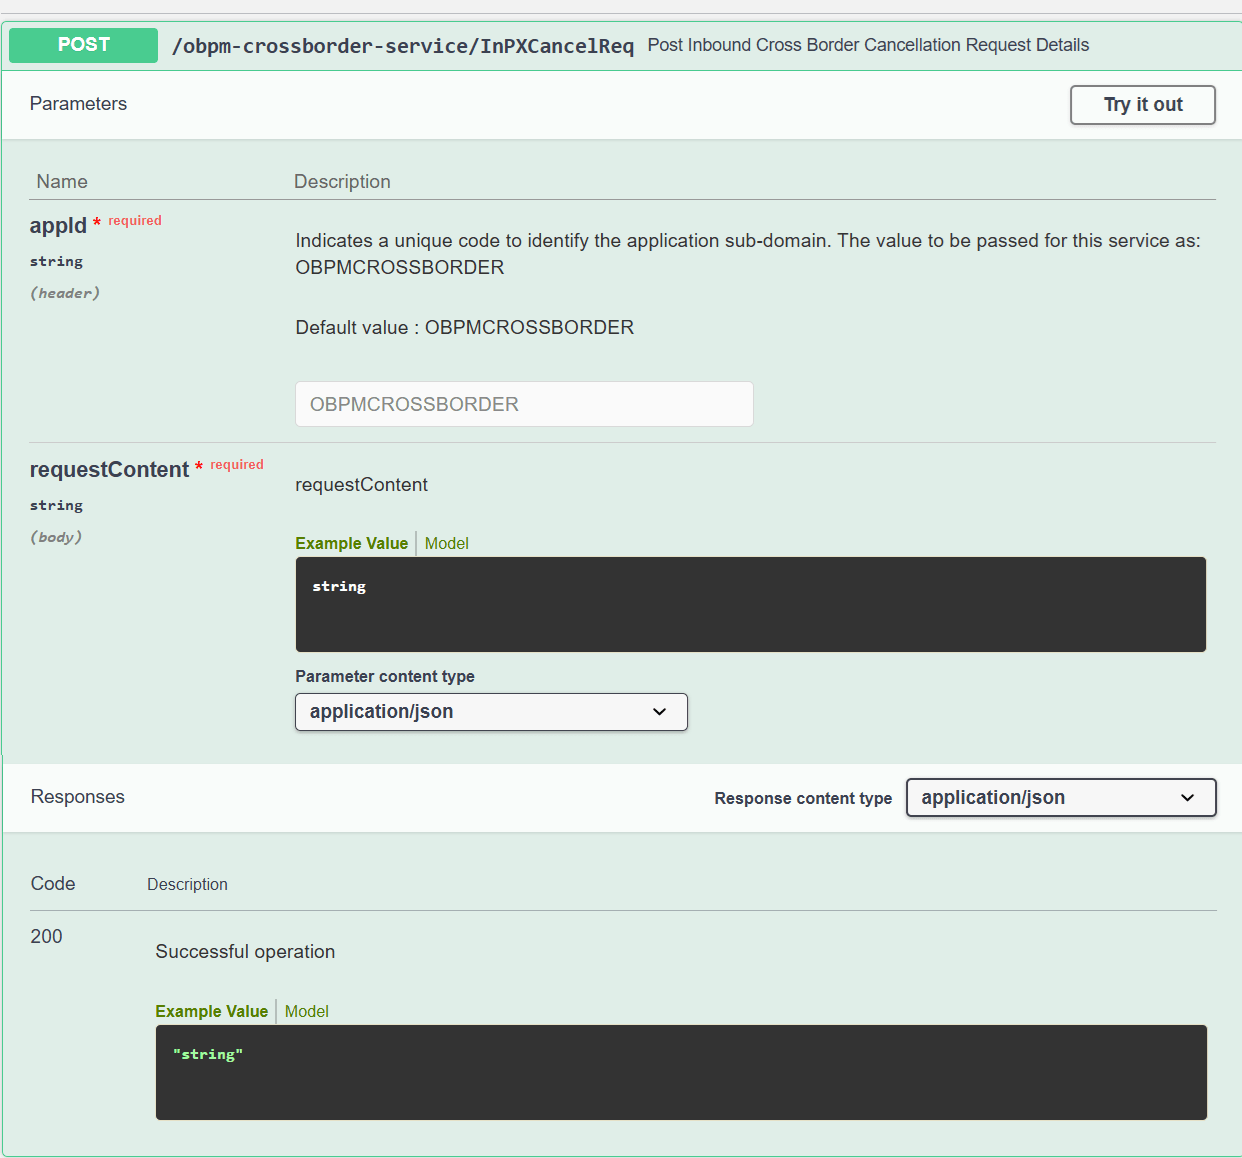Click the 'Successful operation' description text

(x=245, y=952)
